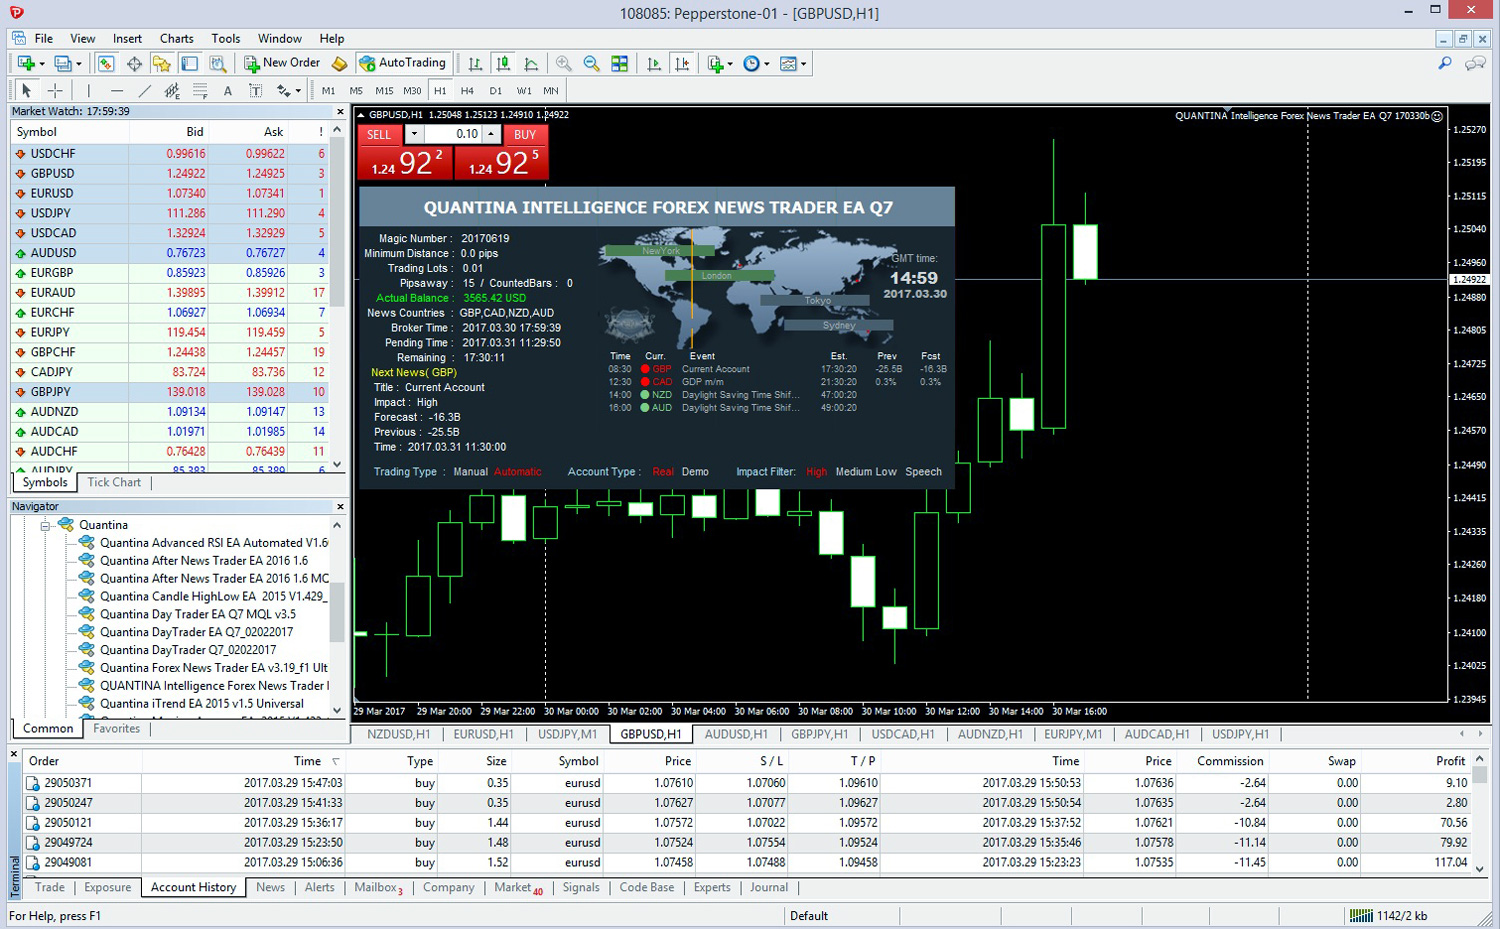Select the Trendline drawing tool
Screen dimensions: 1500x929
144,90
